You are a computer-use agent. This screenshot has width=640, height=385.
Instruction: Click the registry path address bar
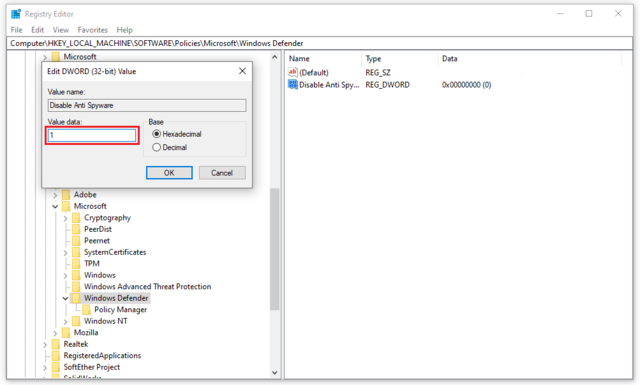320,43
